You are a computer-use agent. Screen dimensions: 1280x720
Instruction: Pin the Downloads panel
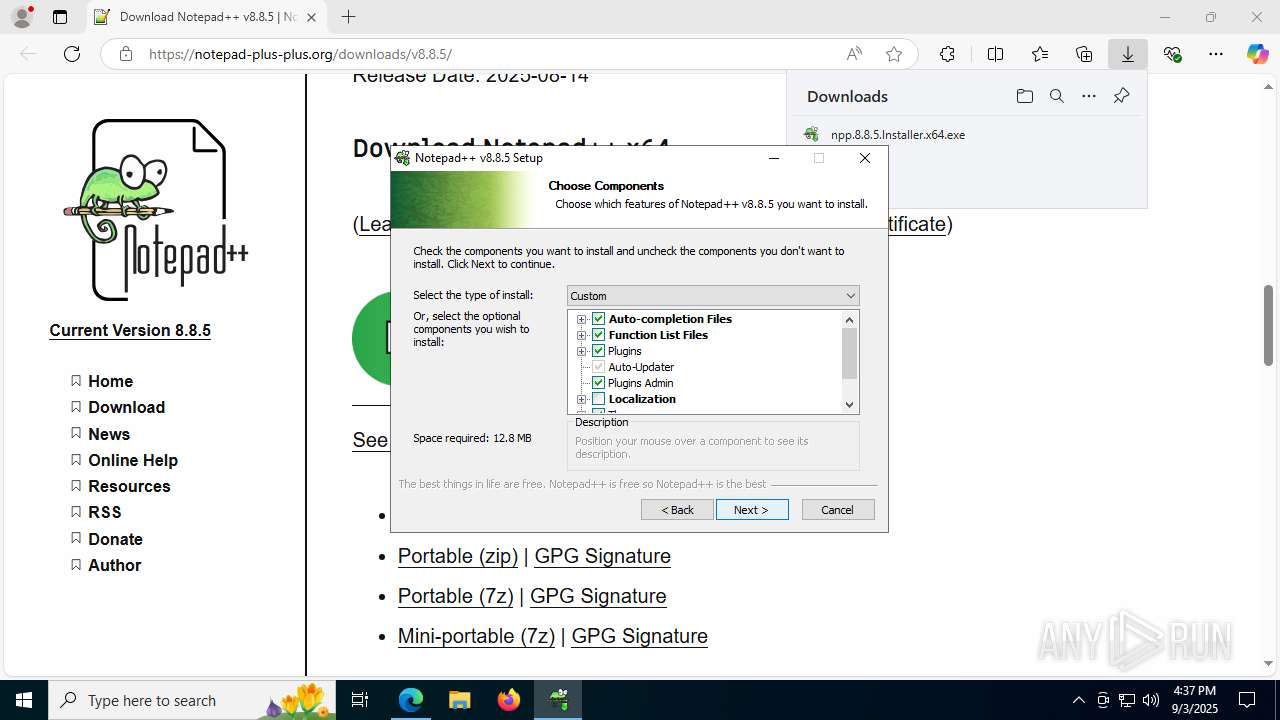[1121, 96]
